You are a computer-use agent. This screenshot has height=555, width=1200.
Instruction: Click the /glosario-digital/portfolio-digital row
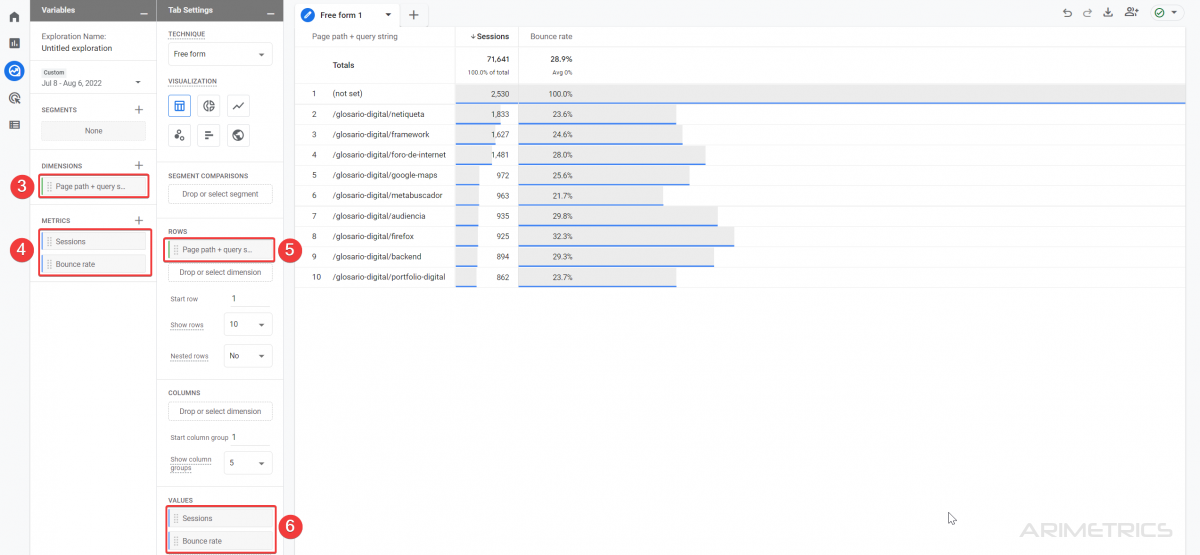point(740,277)
